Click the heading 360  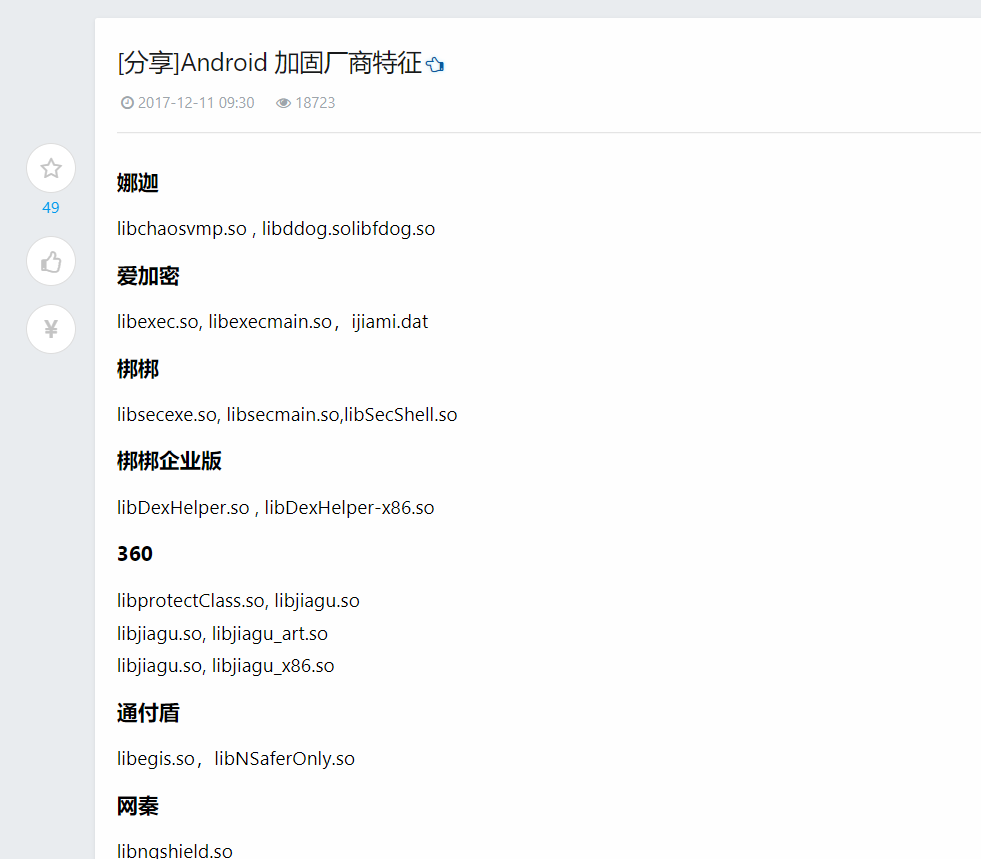click(135, 554)
